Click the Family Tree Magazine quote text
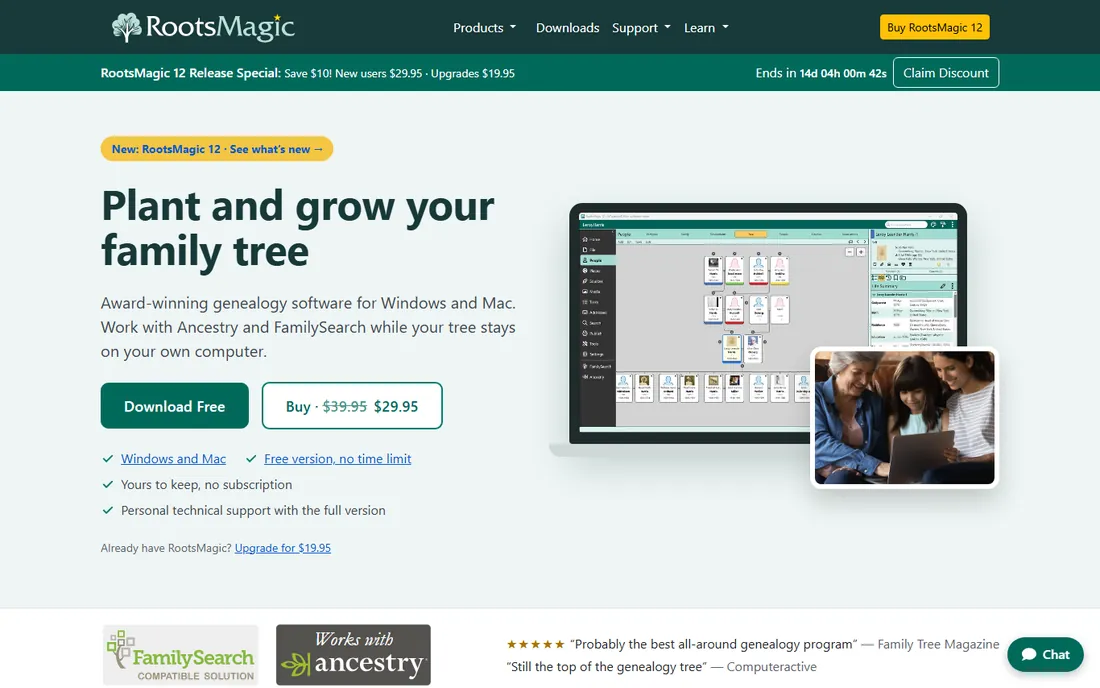 pyautogui.click(x=714, y=644)
